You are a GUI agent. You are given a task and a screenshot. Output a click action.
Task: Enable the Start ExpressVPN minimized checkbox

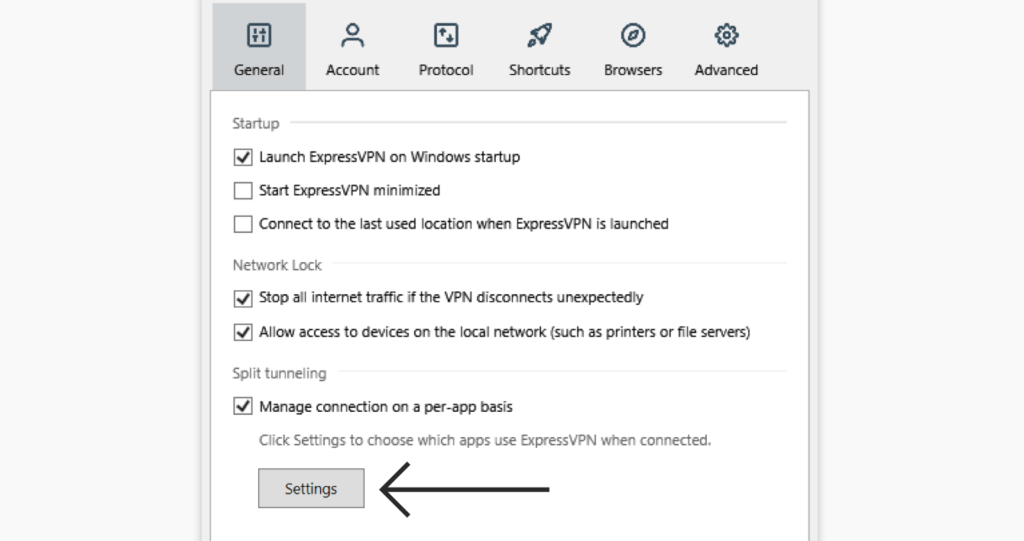(243, 190)
